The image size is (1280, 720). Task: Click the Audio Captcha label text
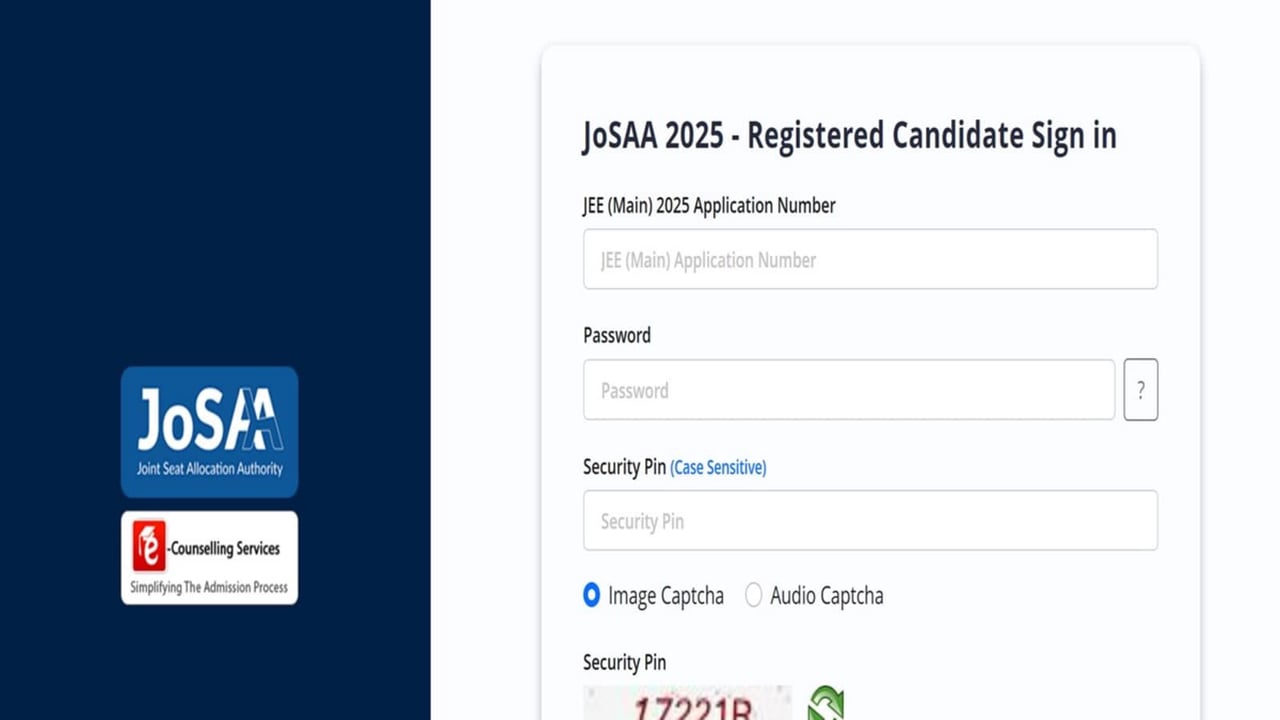point(827,597)
